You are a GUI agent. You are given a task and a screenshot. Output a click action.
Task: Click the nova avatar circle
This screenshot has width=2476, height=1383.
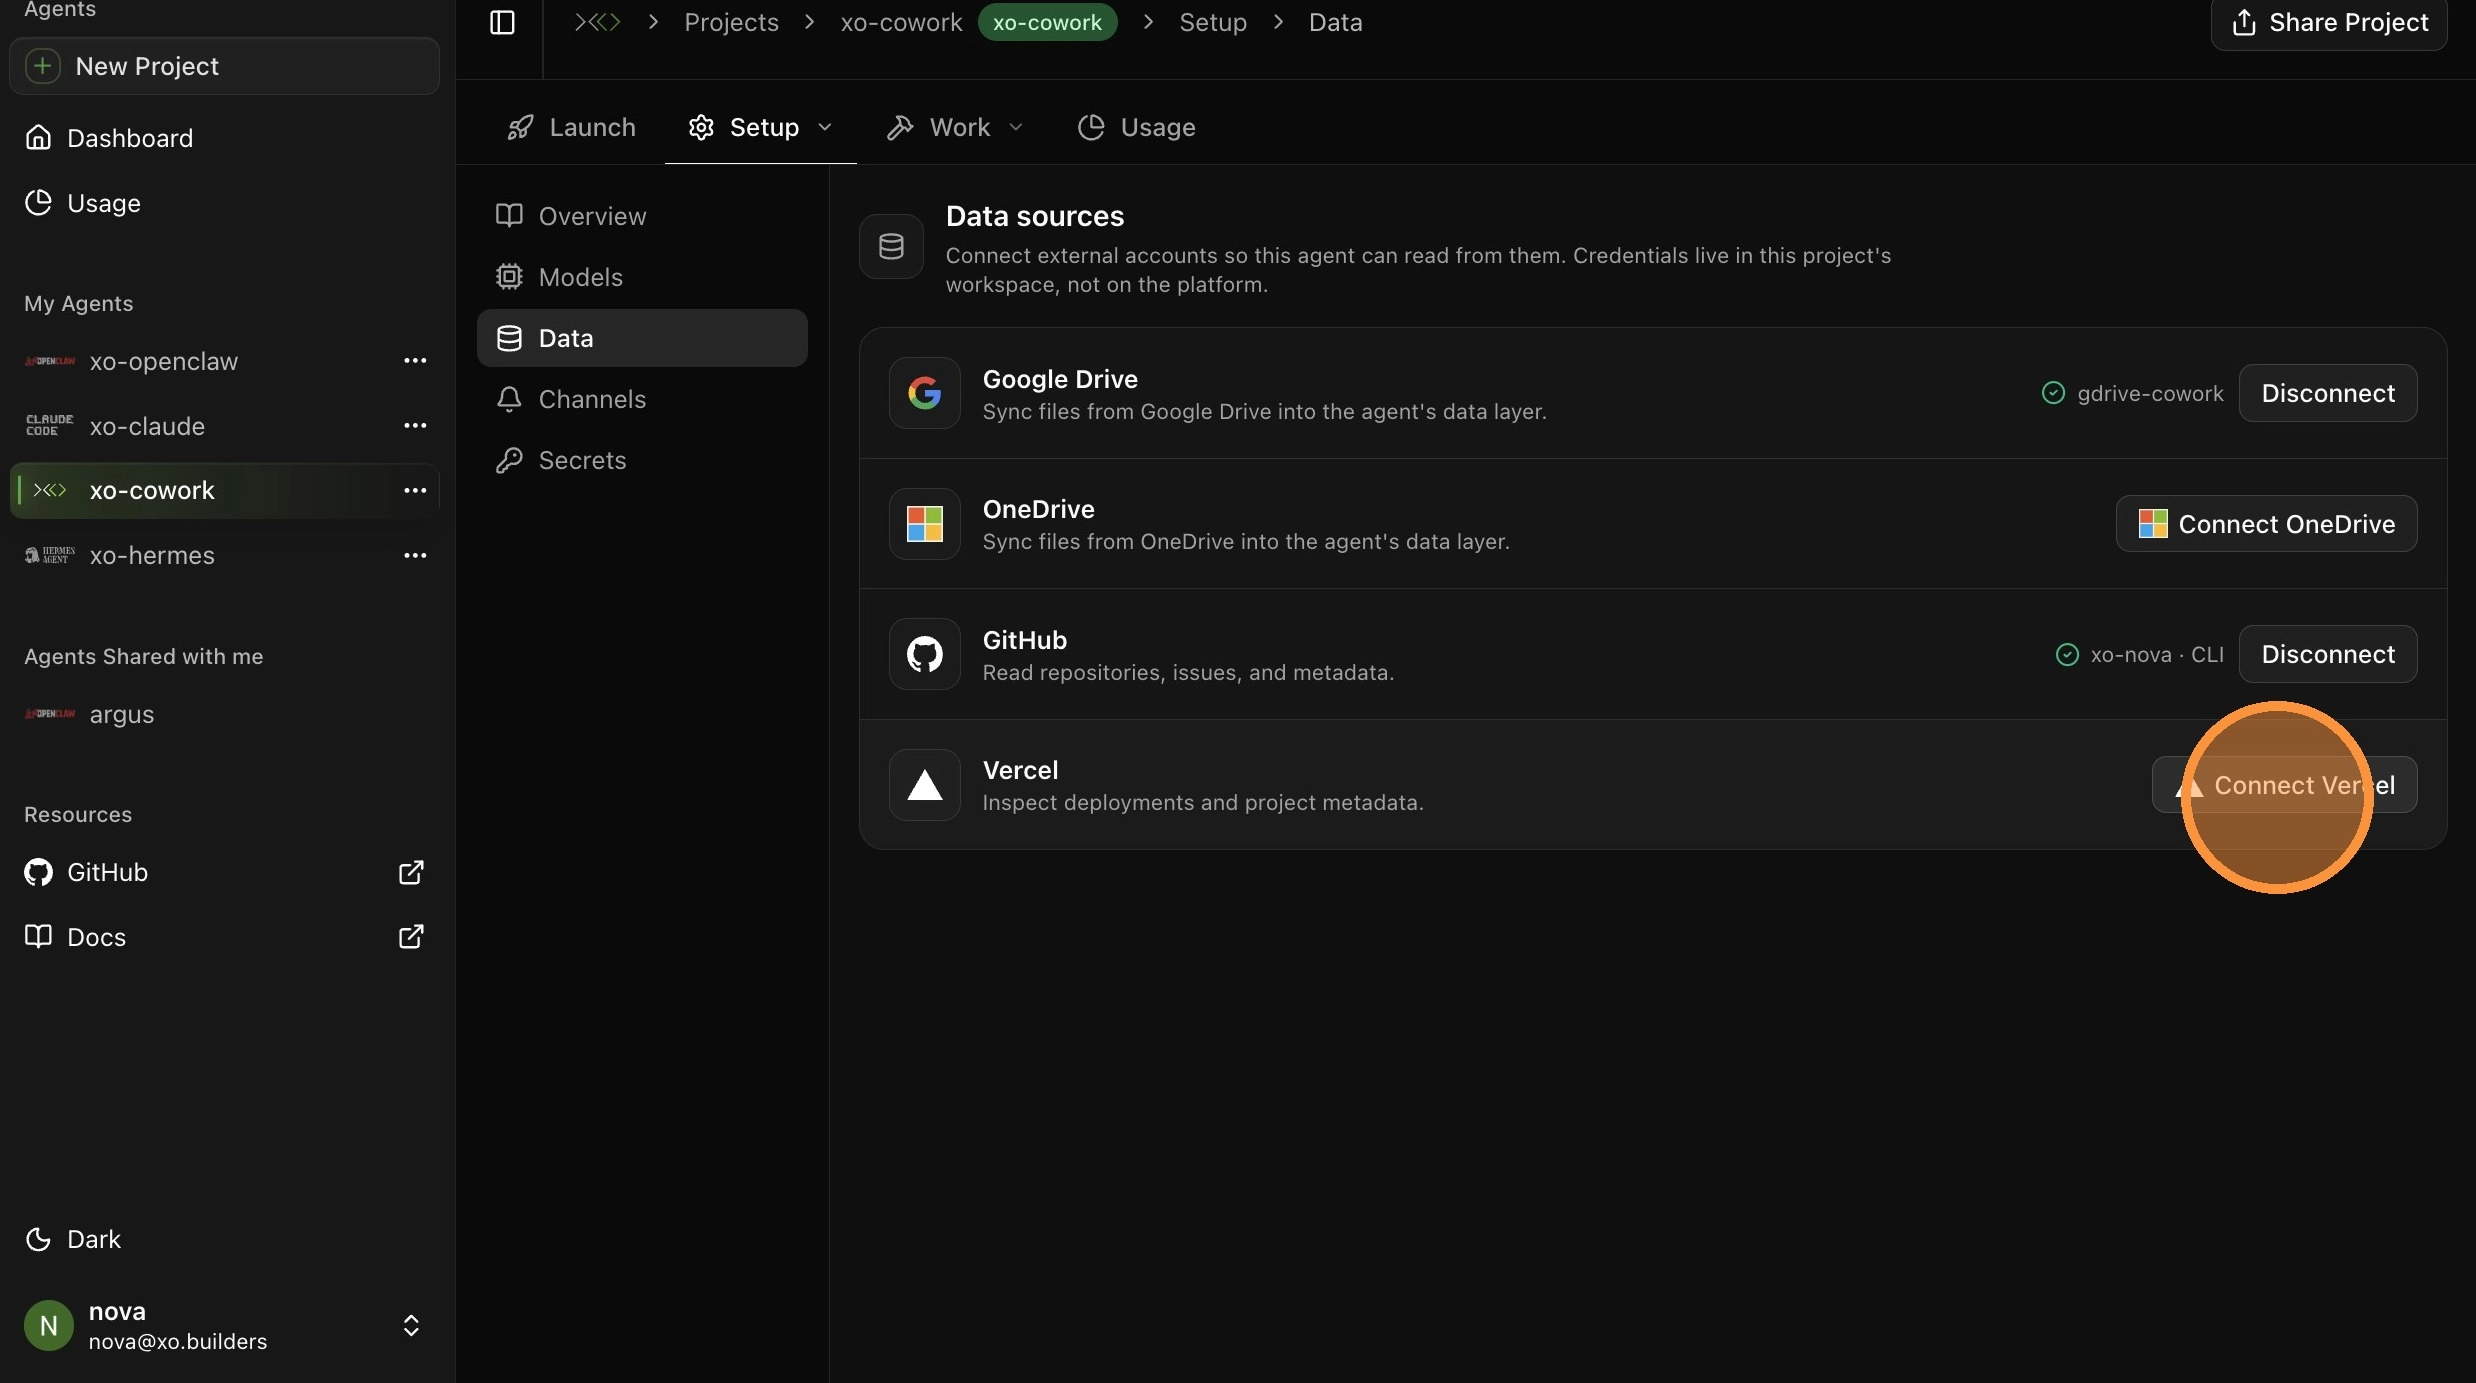48,1326
